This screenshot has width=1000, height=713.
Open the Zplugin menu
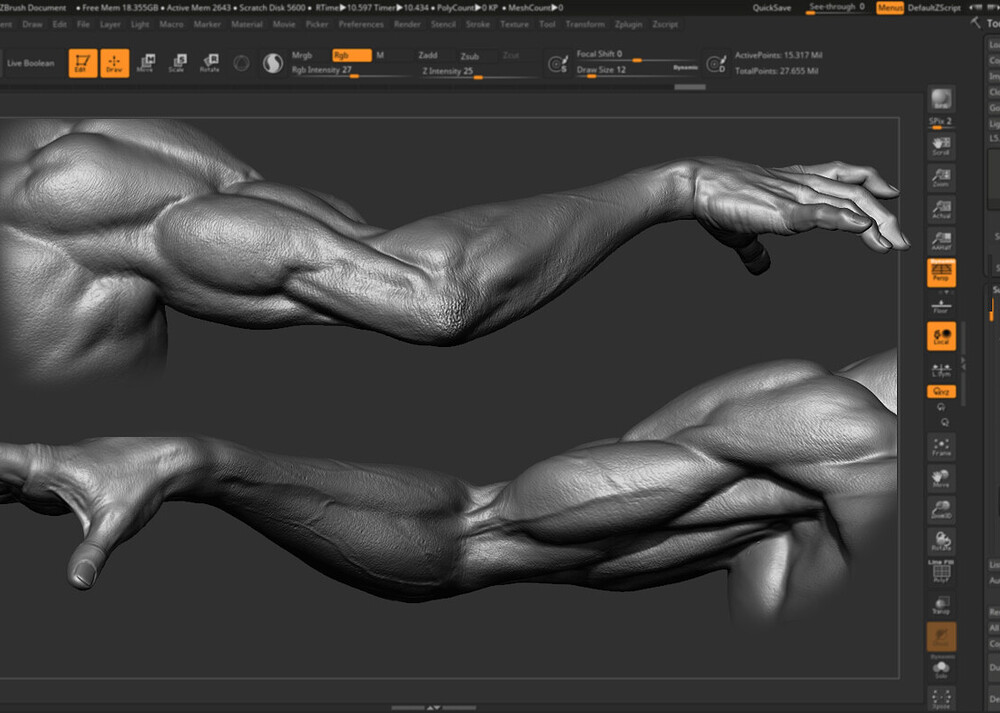pyautogui.click(x=629, y=24)
